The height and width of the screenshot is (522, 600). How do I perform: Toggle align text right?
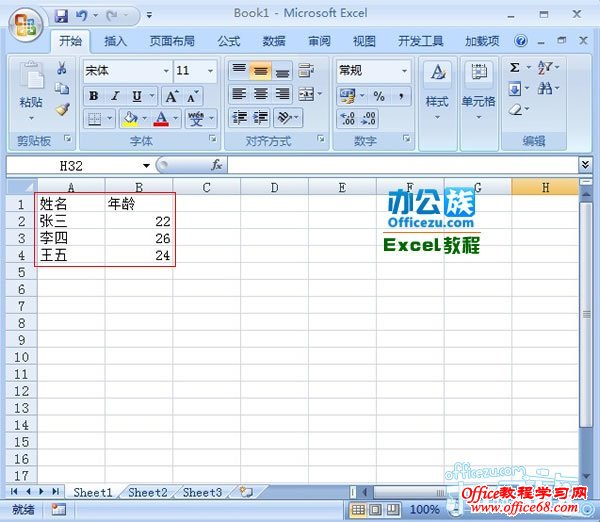(282, 94)
